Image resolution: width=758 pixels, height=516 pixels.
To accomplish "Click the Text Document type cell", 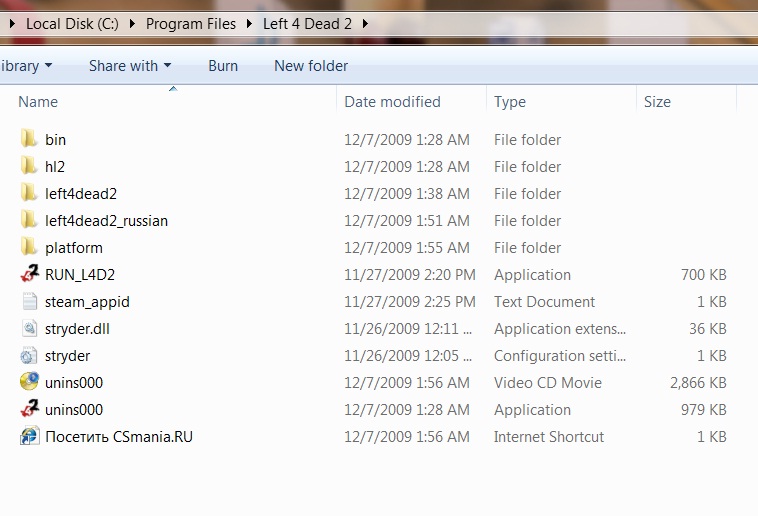I will tap(544, 302).
